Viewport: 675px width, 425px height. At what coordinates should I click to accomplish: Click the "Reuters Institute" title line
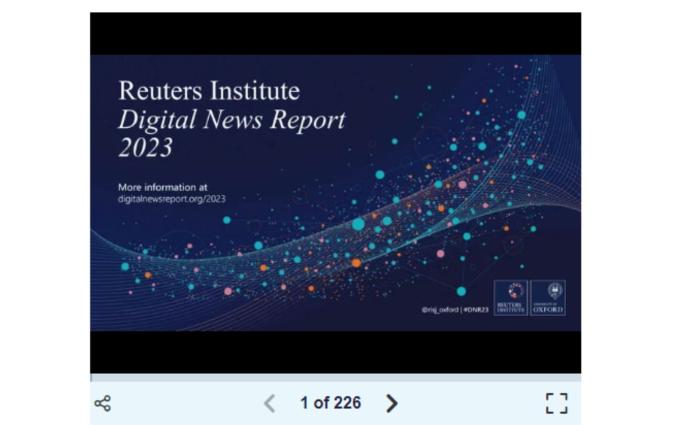(208, 91)
